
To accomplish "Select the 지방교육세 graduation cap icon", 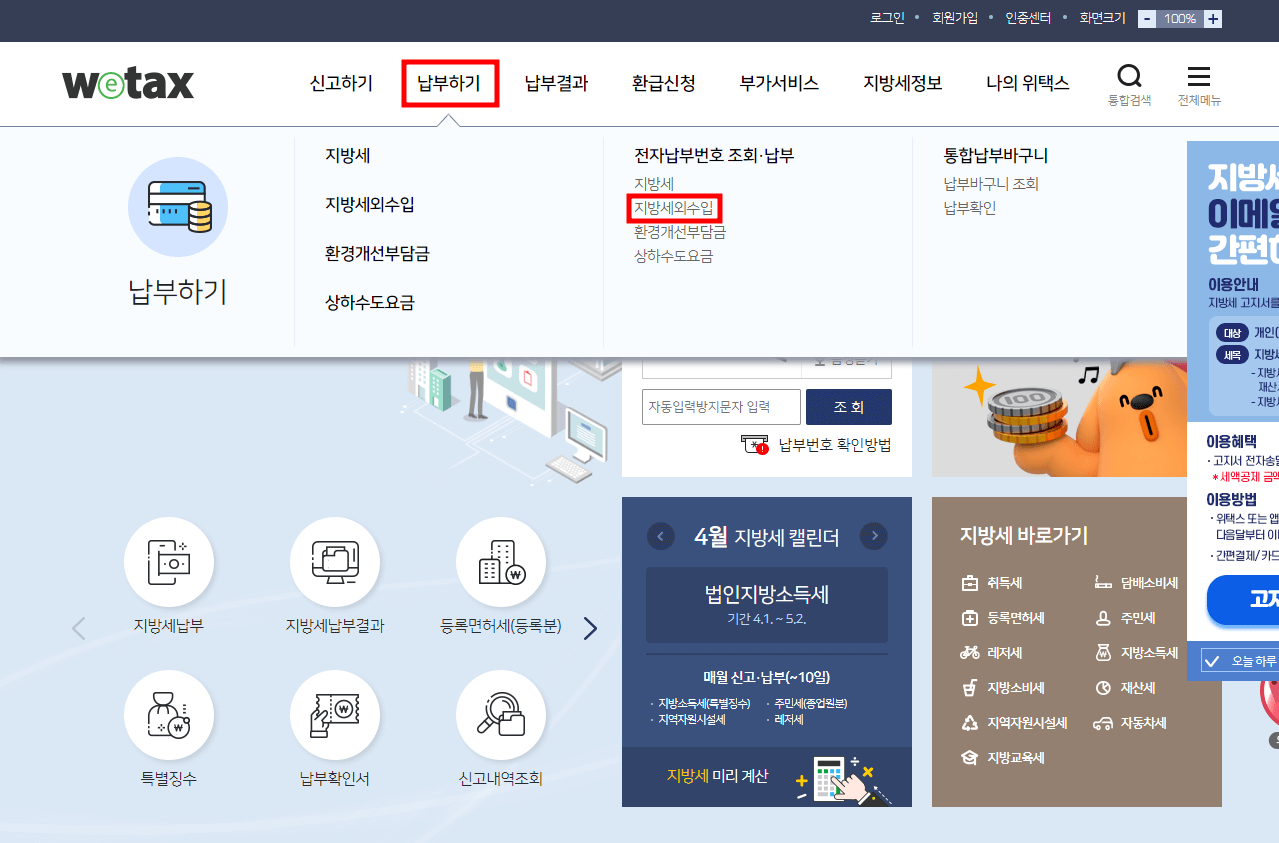I will [x=969, y=758].
